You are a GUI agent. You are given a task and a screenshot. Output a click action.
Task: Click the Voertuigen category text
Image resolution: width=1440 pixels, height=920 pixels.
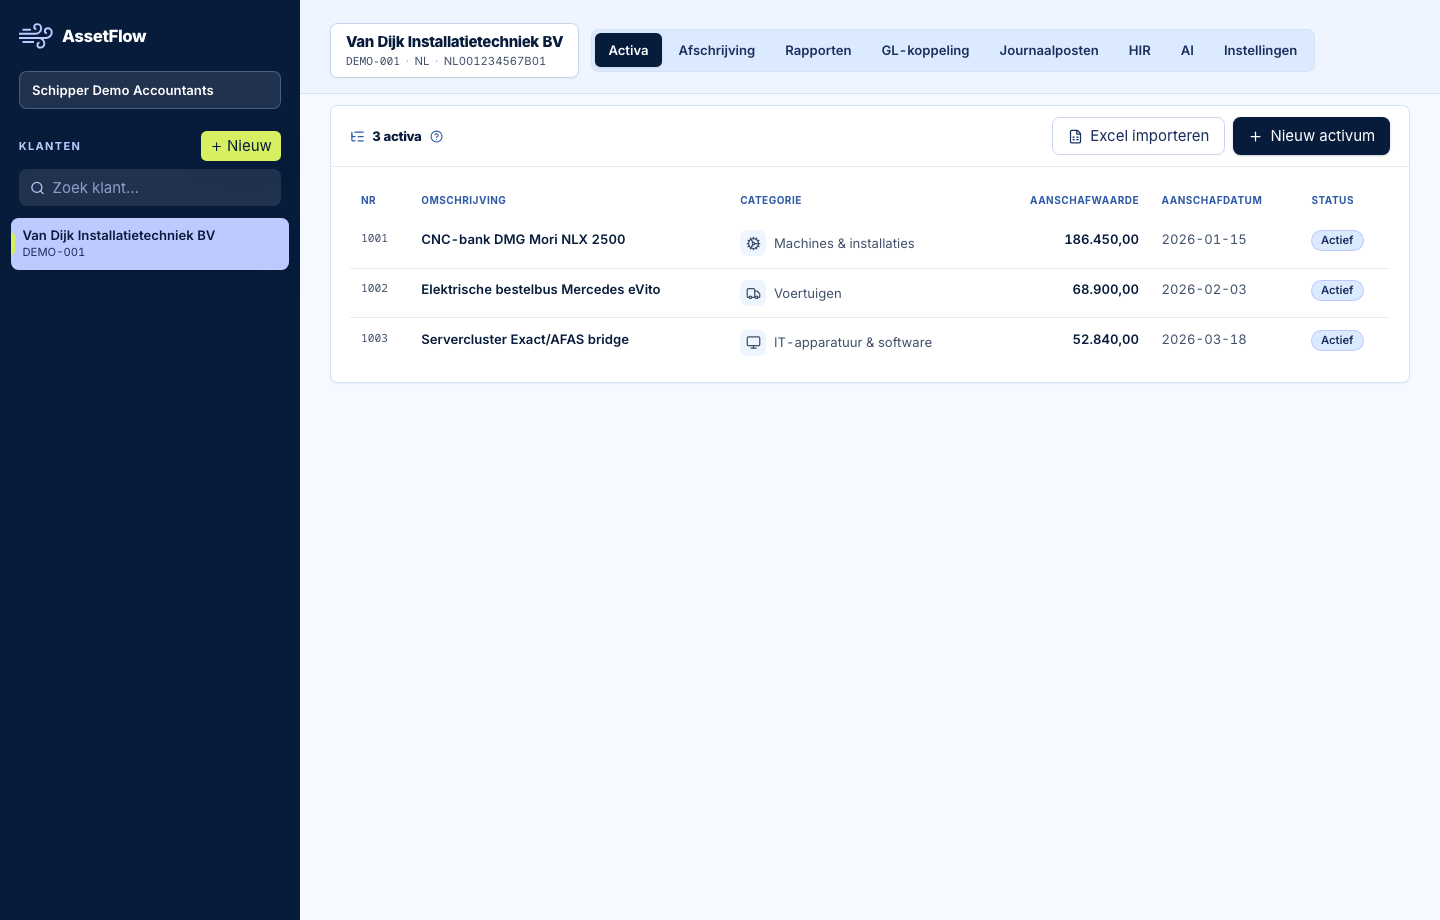click(x=808, y=293)
